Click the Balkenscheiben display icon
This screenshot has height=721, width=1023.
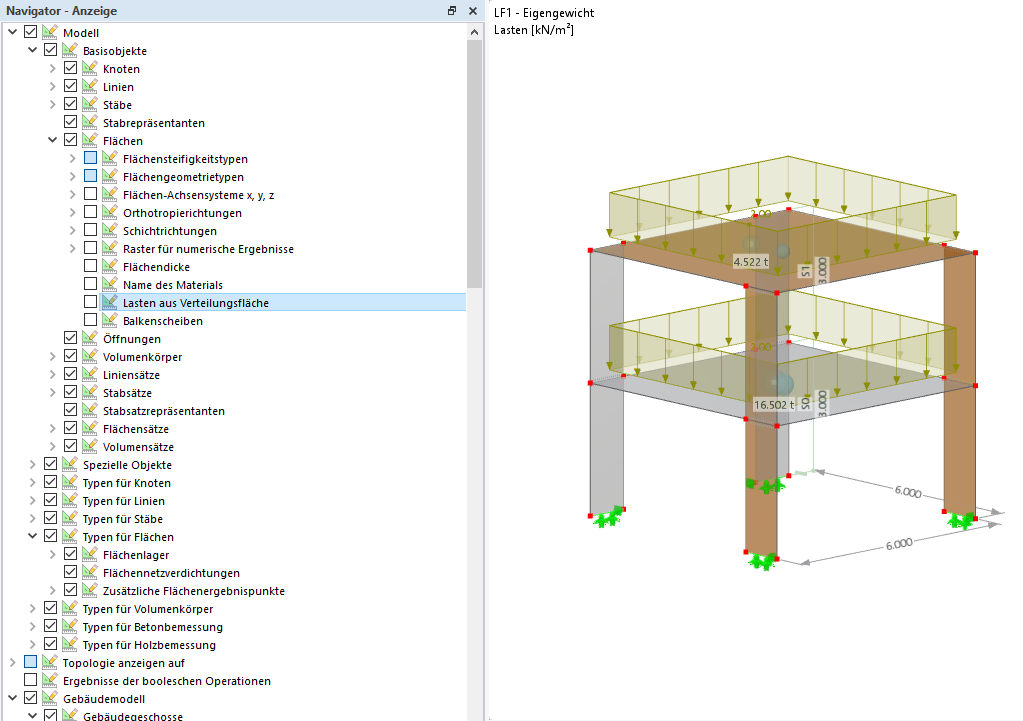click(110, 320)
